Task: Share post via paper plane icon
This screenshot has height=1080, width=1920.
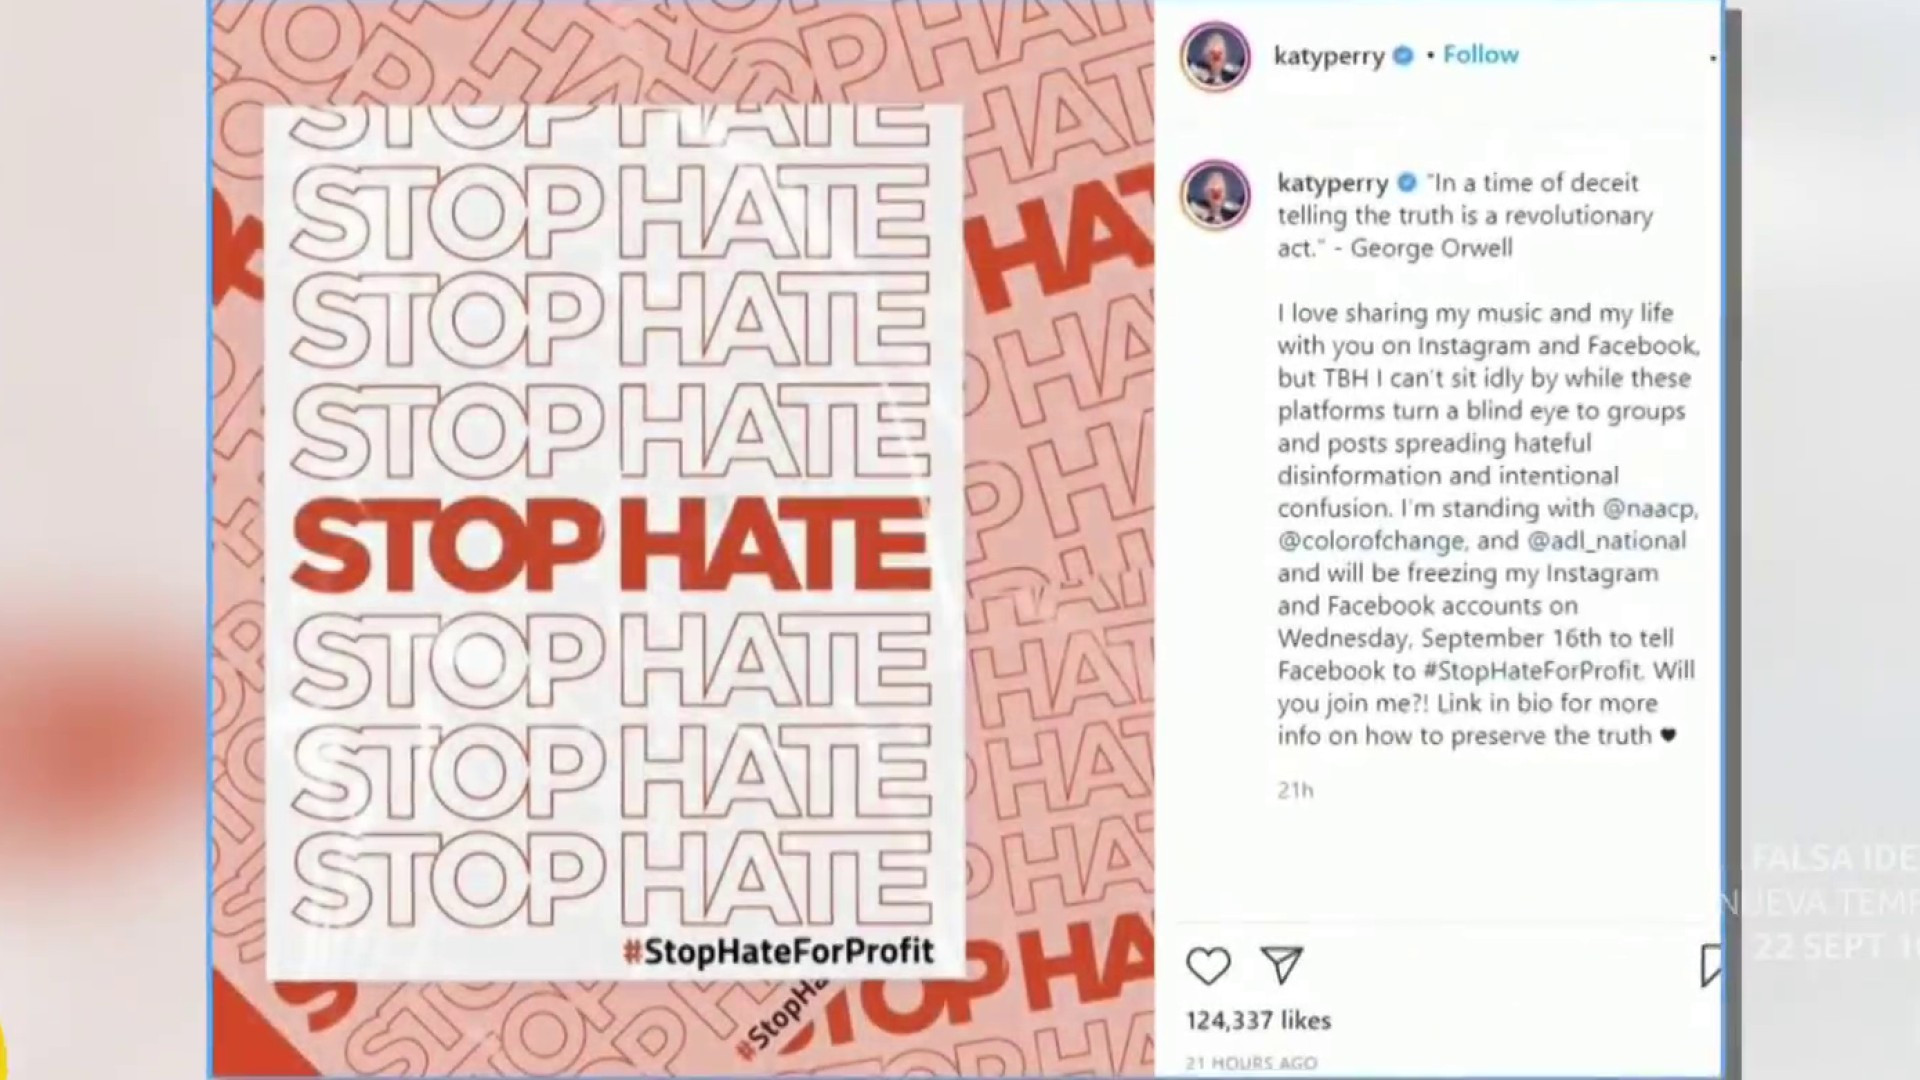Action: [1282, 964]
